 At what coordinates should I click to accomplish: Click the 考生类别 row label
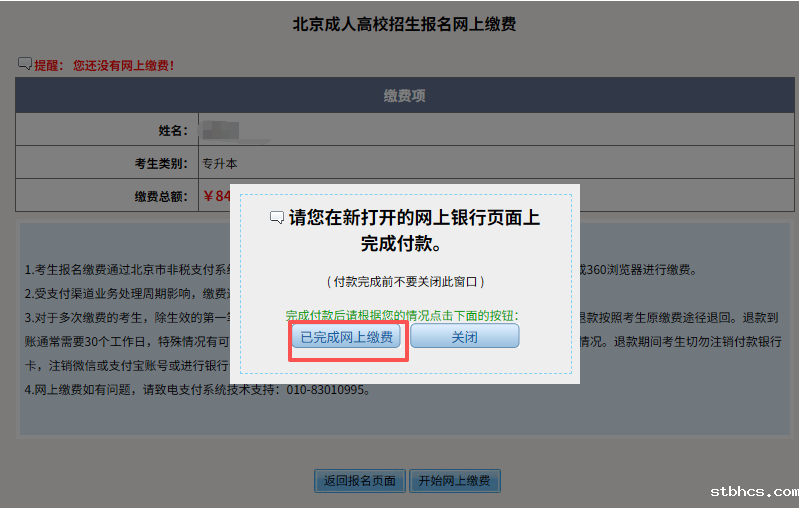160,163
